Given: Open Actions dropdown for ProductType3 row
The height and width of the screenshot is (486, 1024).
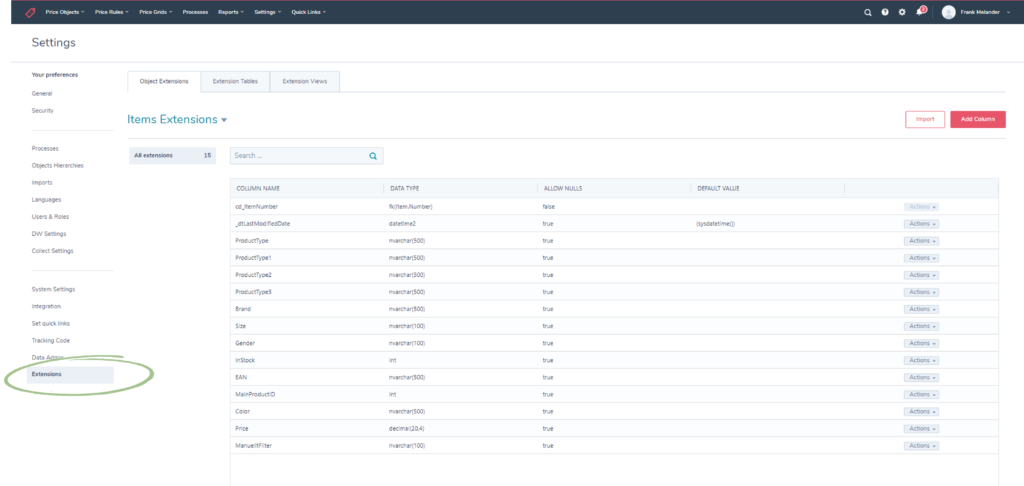Looking at the screenshot, I should [921, 292].
